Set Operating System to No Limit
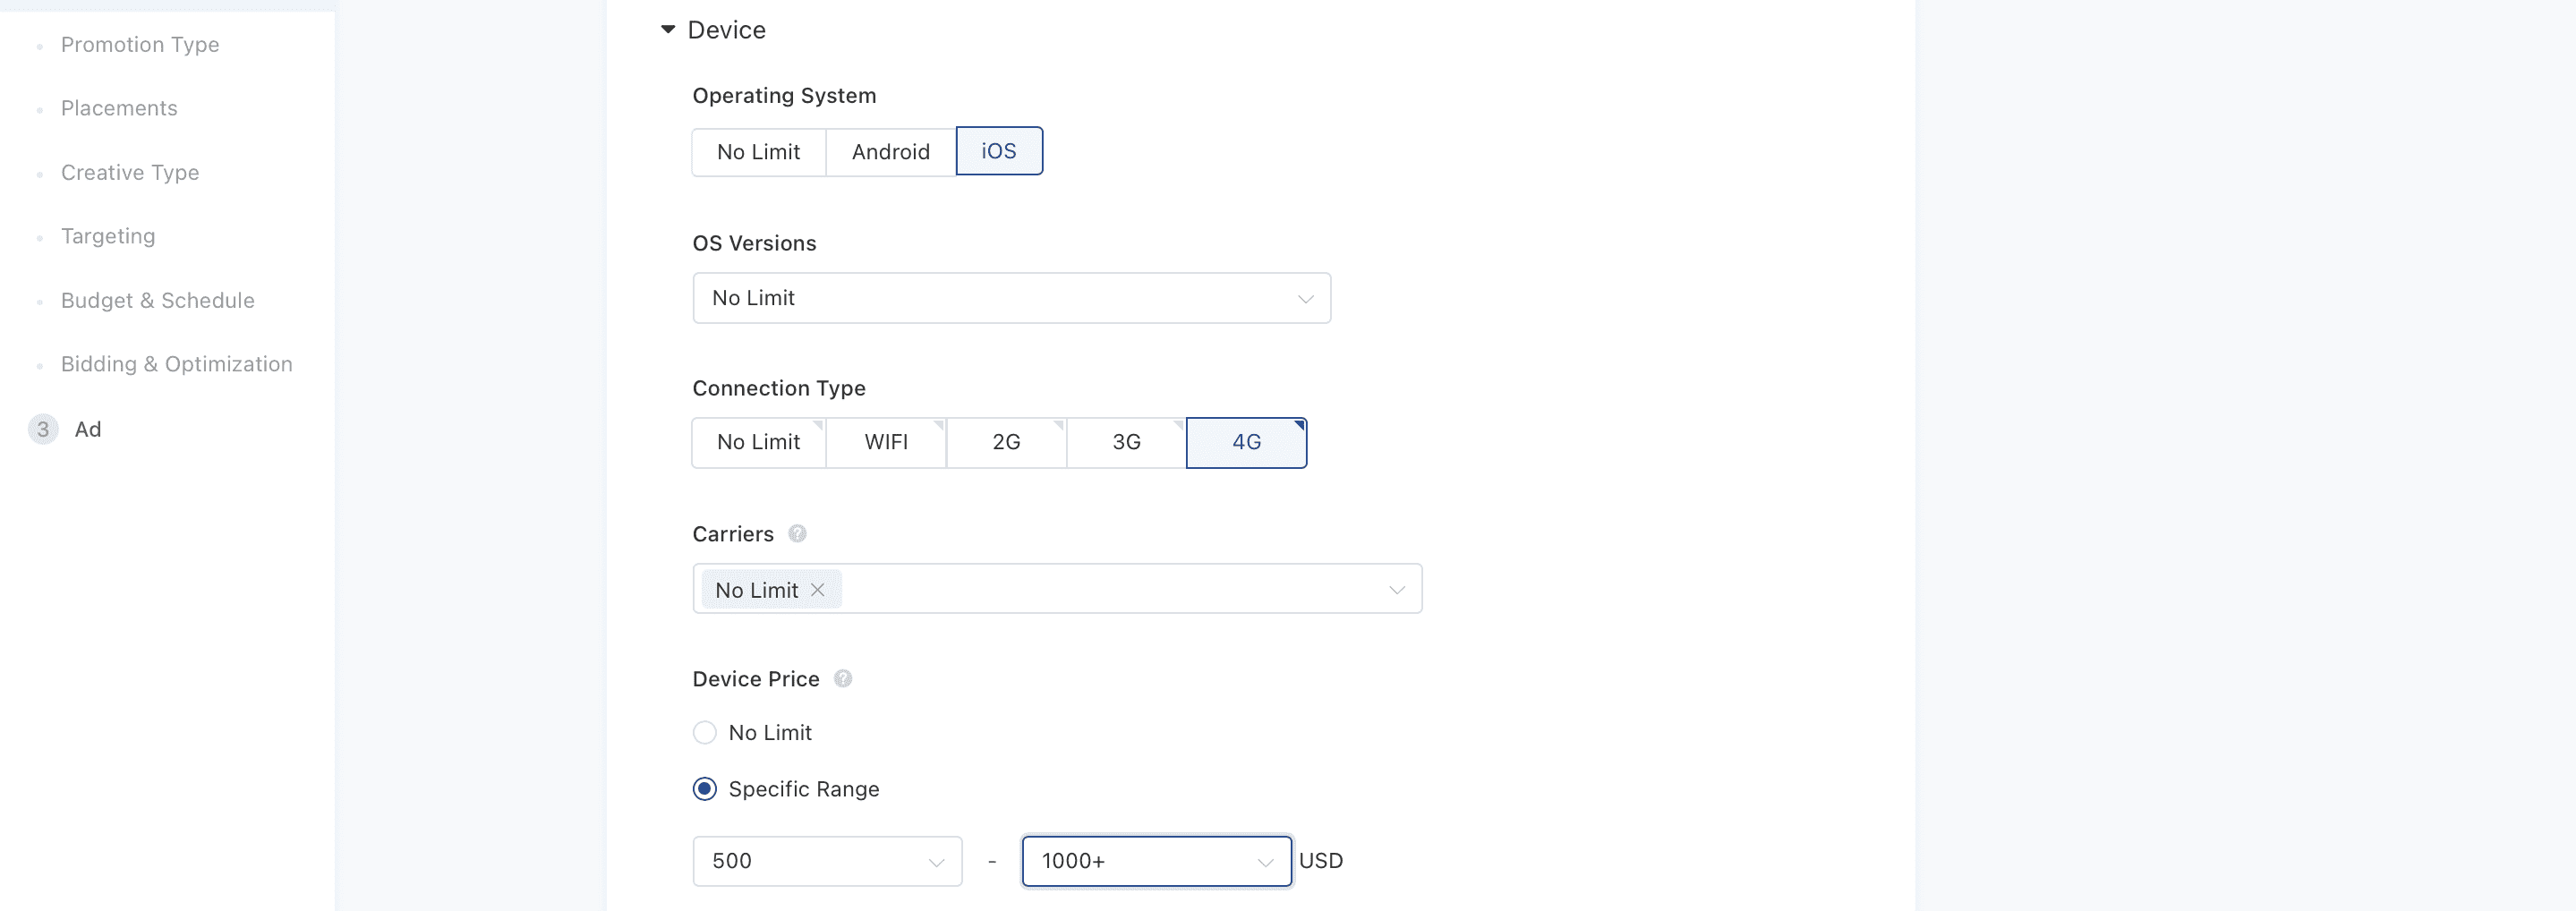Image resolution: width=2576 pixels, height=911 pixels. click(758, 152)
